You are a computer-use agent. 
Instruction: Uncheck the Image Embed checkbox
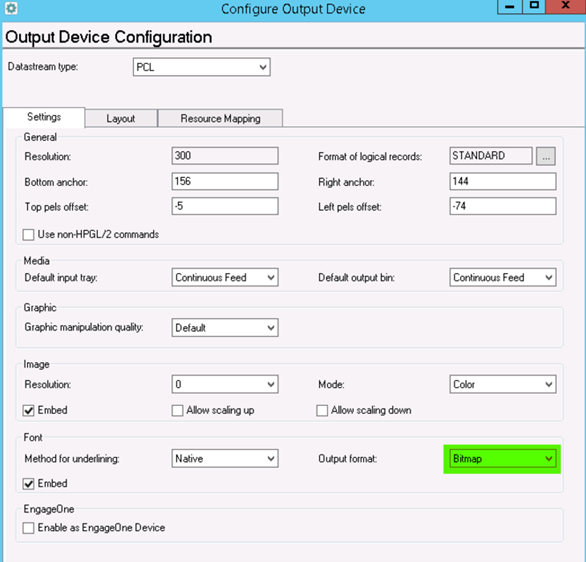28,411
